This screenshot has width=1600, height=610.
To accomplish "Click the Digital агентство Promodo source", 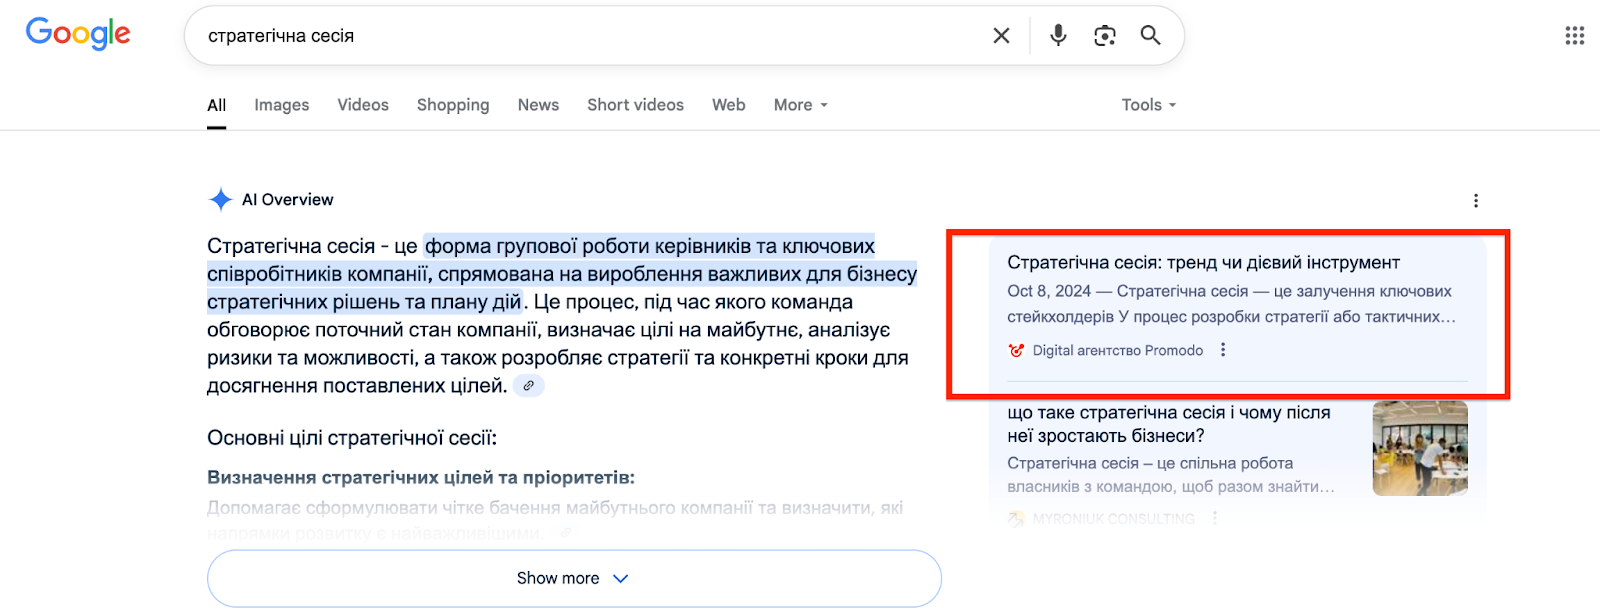I will pyautogui.click(x=1118, y=350).
